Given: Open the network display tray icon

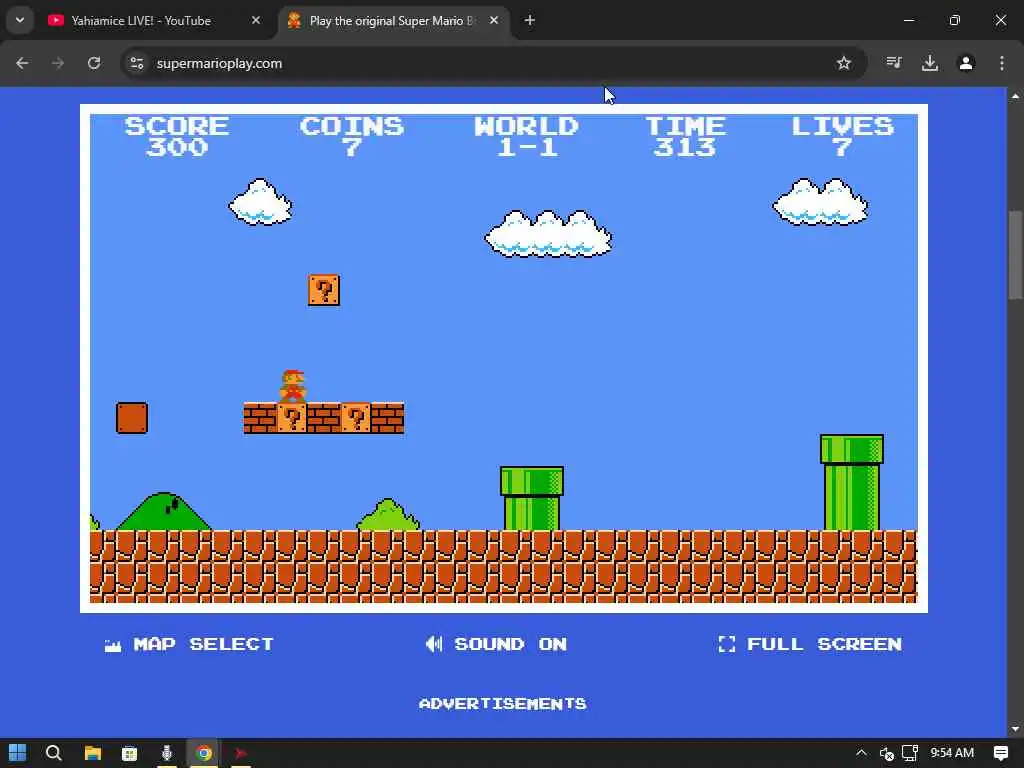Looking at the screenshot, I should click(x=910, y=753).
